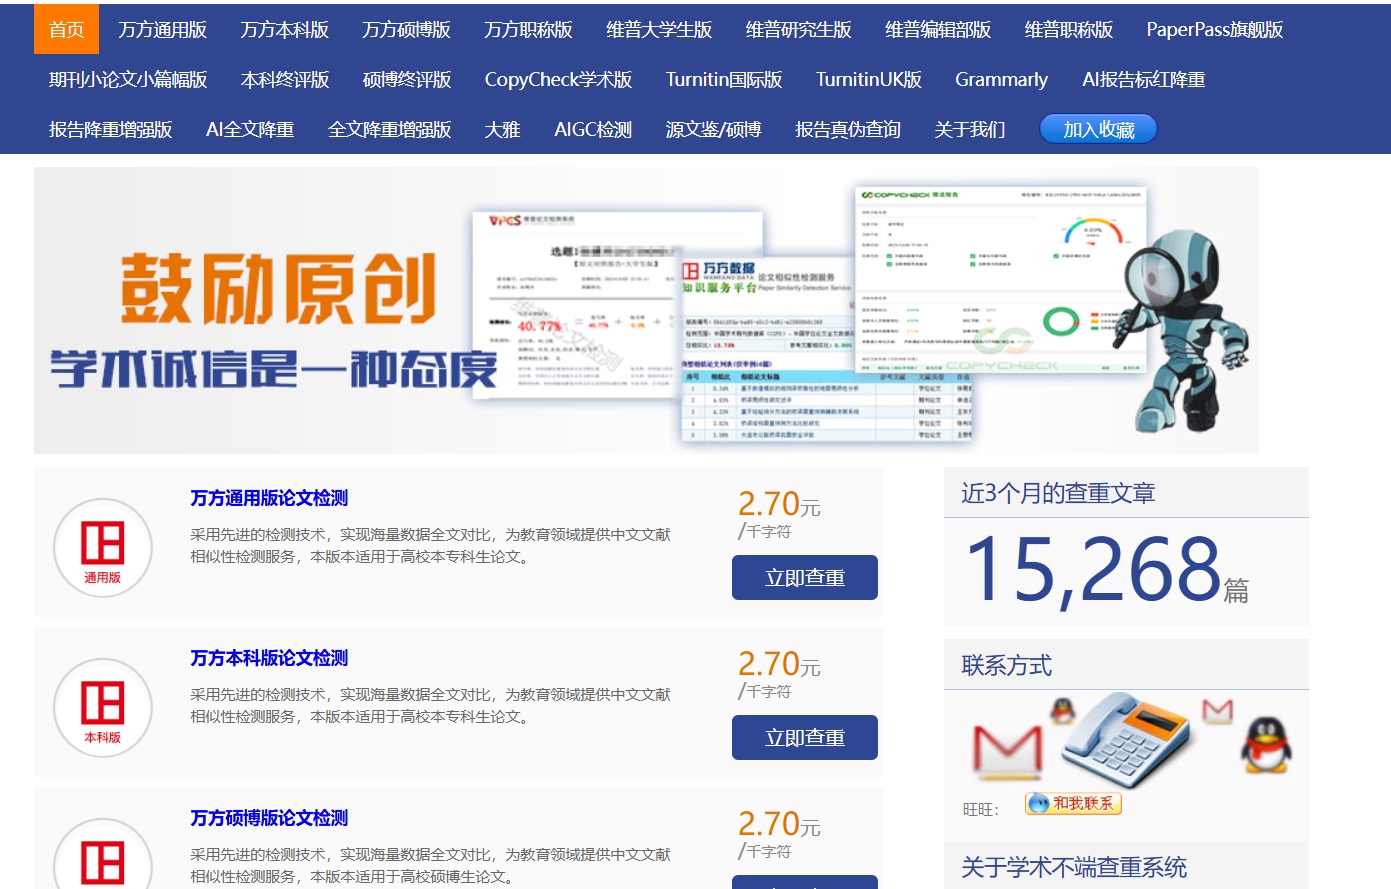Open 万方本科版论文检测 title link
The image size is (1391, 889).
point(269,658)
